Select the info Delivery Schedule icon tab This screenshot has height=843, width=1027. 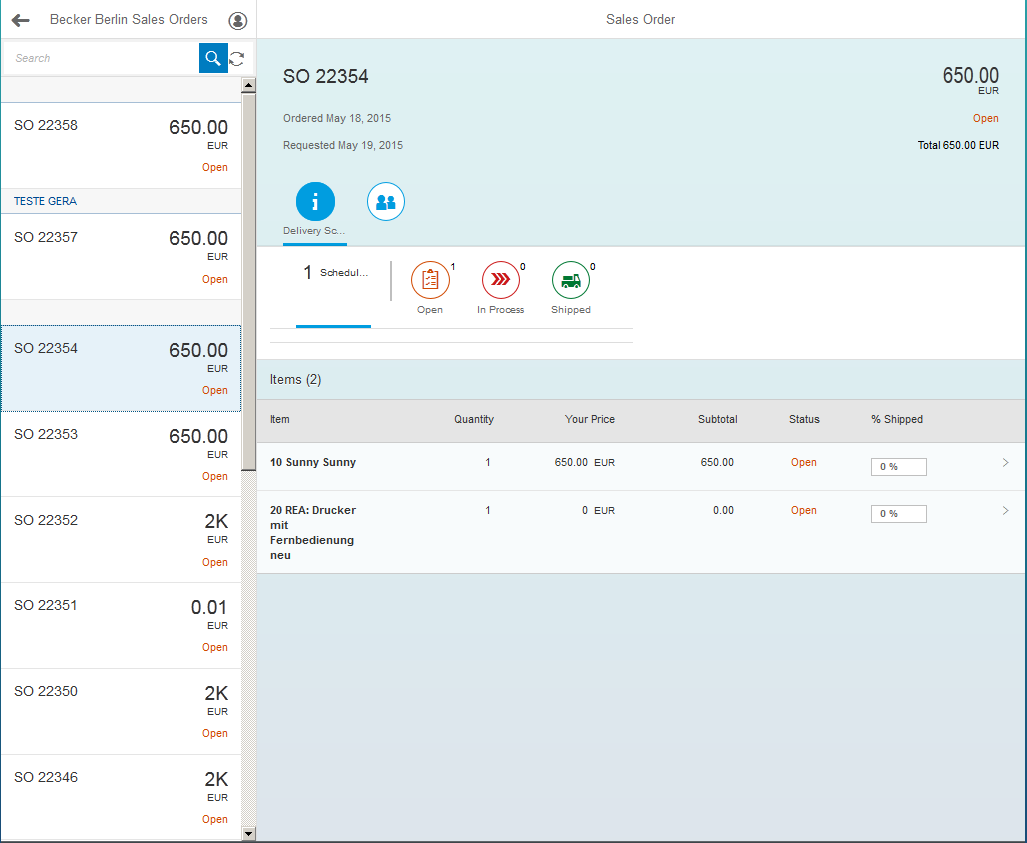click(315, 202)
